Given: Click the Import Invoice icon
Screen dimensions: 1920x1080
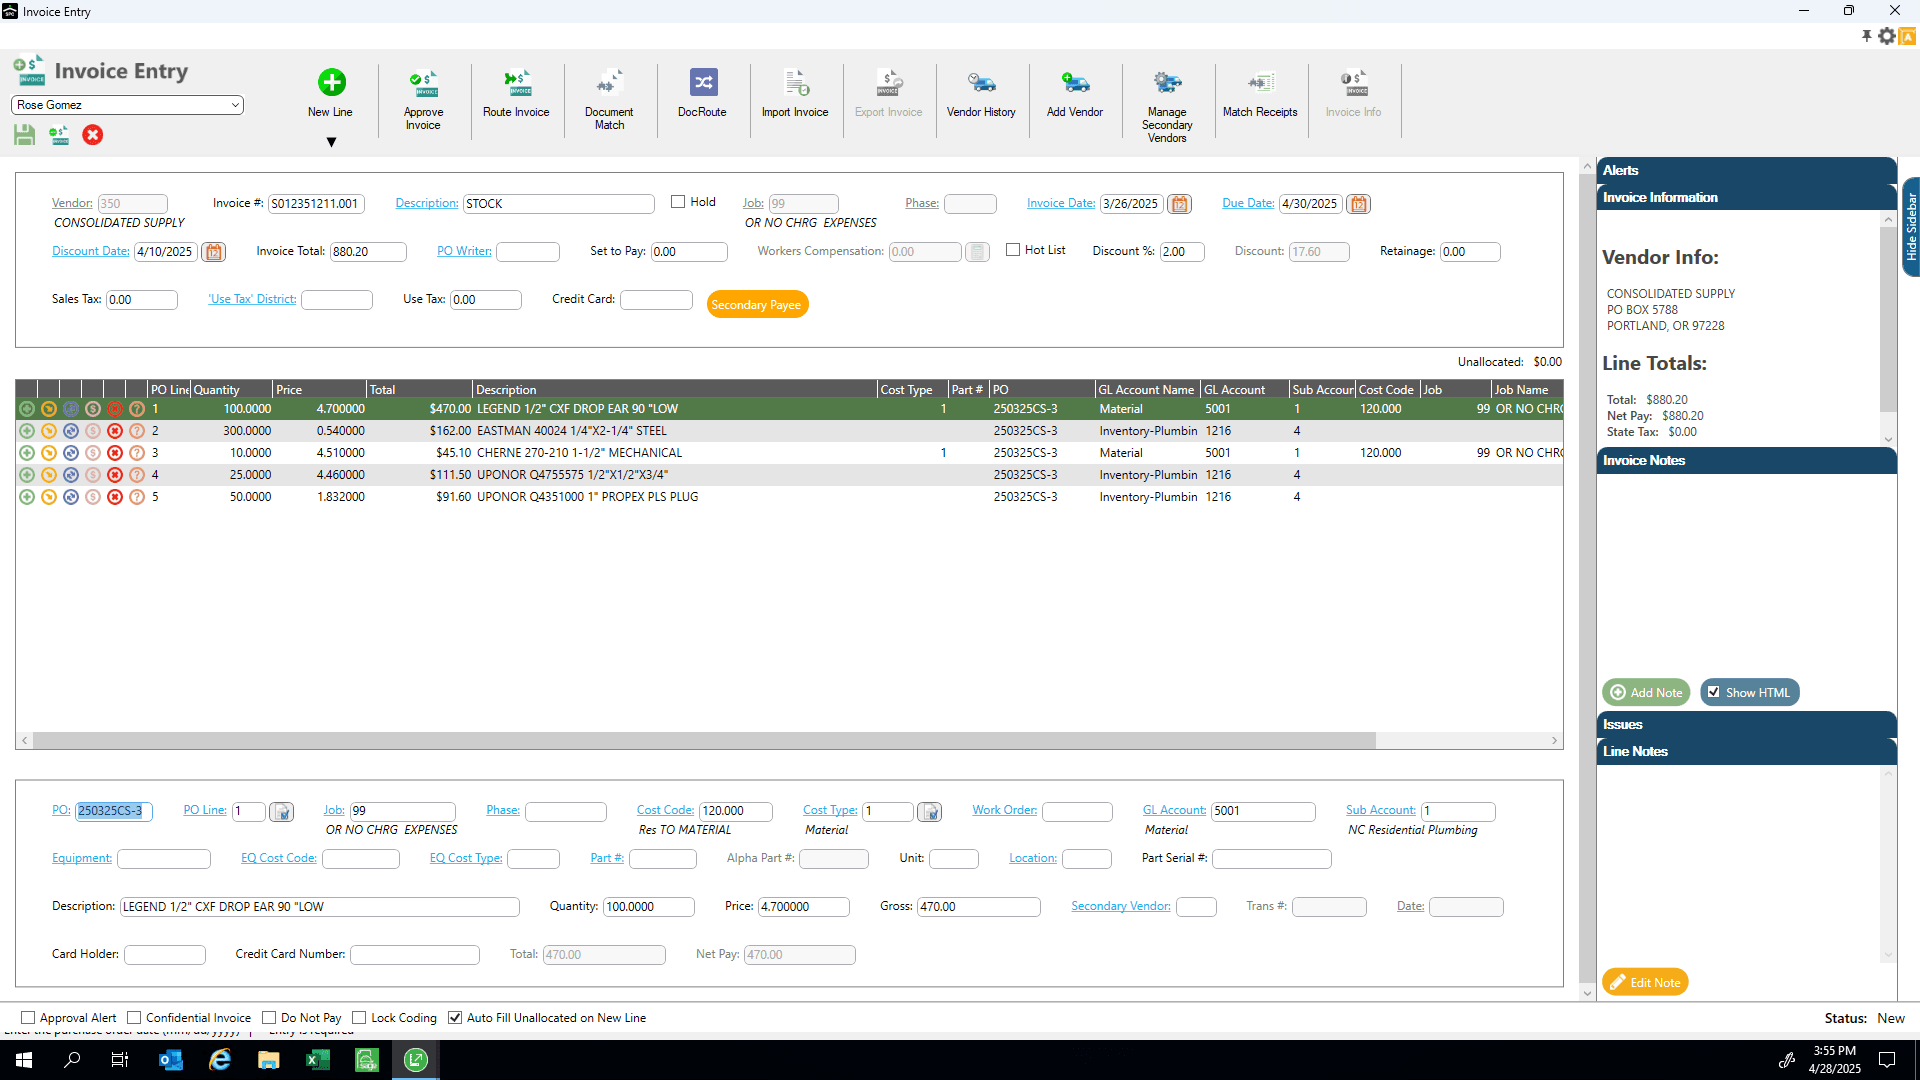Looking at the screenshot, I should [795, 82].
